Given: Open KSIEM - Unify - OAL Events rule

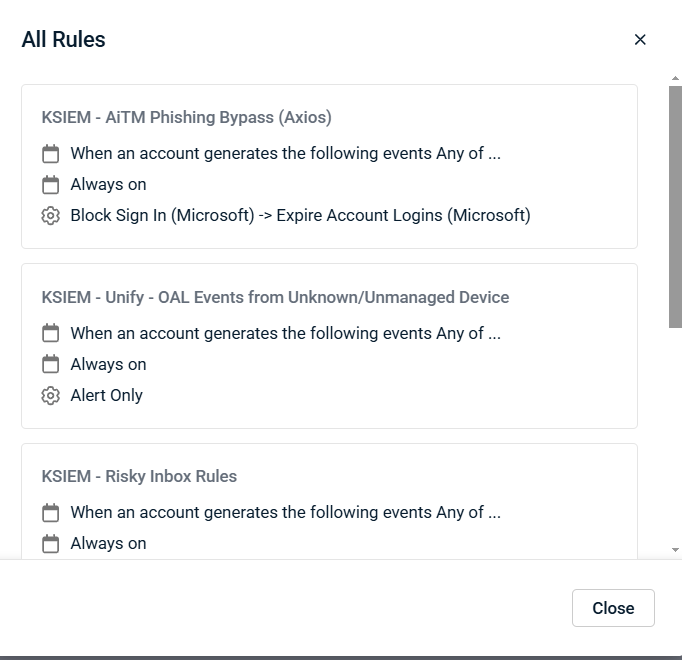Looking at the screenshot, I should point(275,297).
